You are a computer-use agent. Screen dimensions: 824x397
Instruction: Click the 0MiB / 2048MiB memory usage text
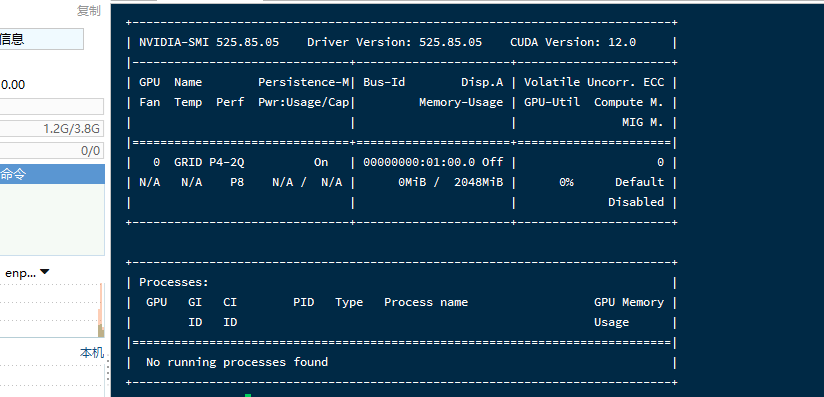coord(450,182)
